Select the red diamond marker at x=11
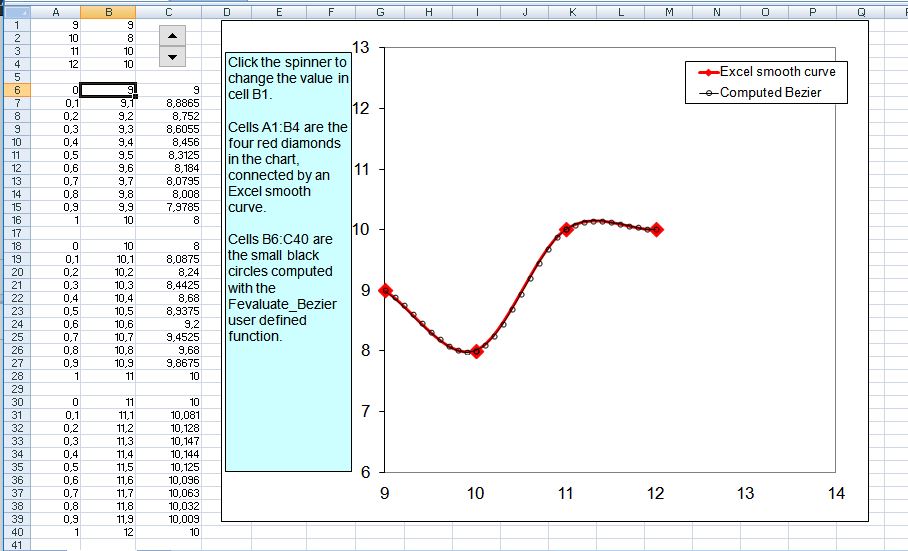This screenshot has width=908, height=551. pos(566,229)
